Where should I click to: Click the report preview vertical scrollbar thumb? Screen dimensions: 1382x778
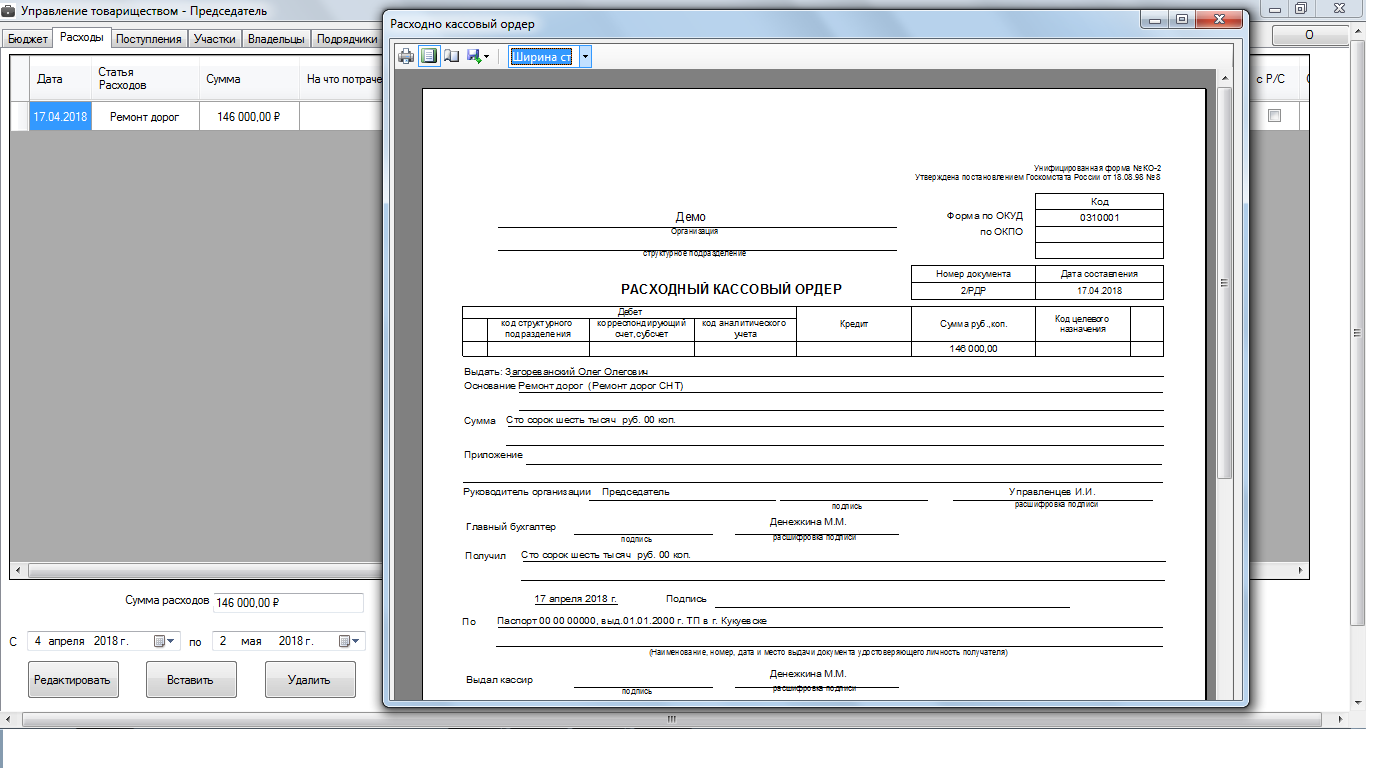(x=1224, y=282)
